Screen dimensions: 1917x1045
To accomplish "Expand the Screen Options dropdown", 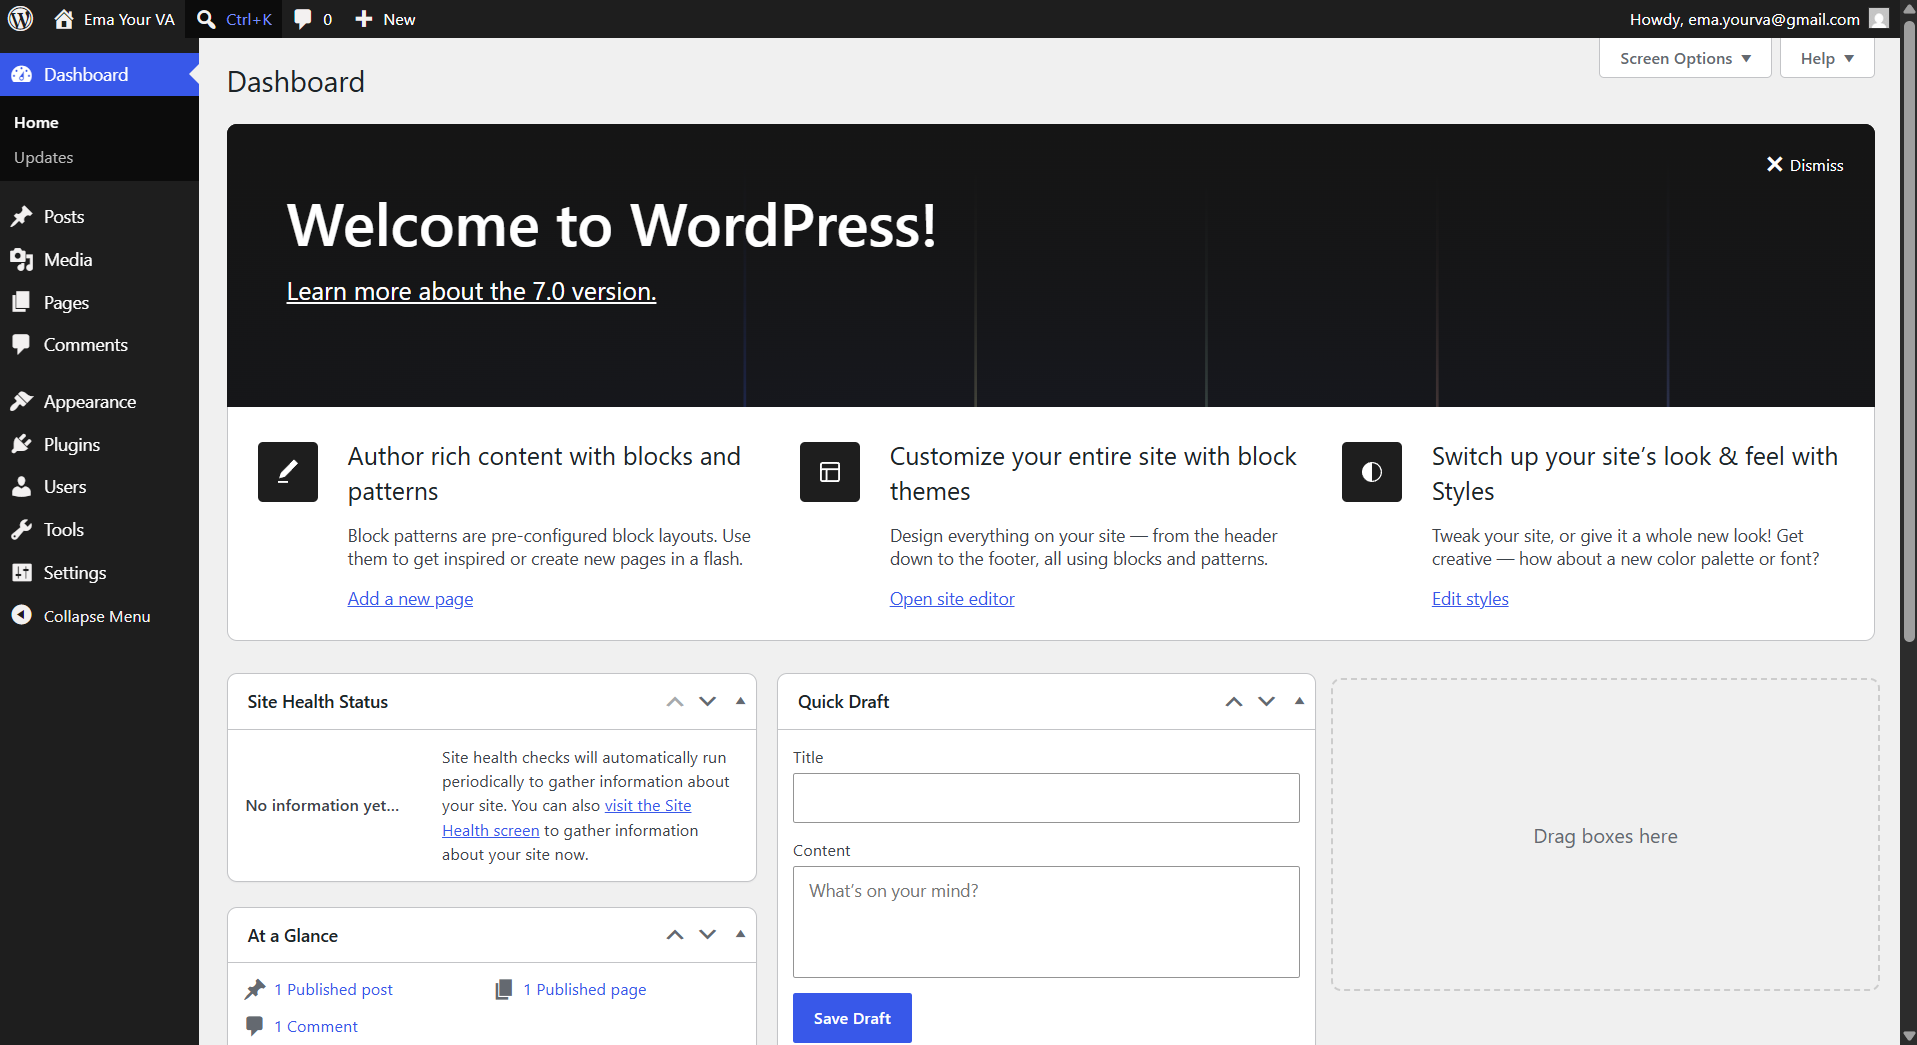I will pos(1685,58).
